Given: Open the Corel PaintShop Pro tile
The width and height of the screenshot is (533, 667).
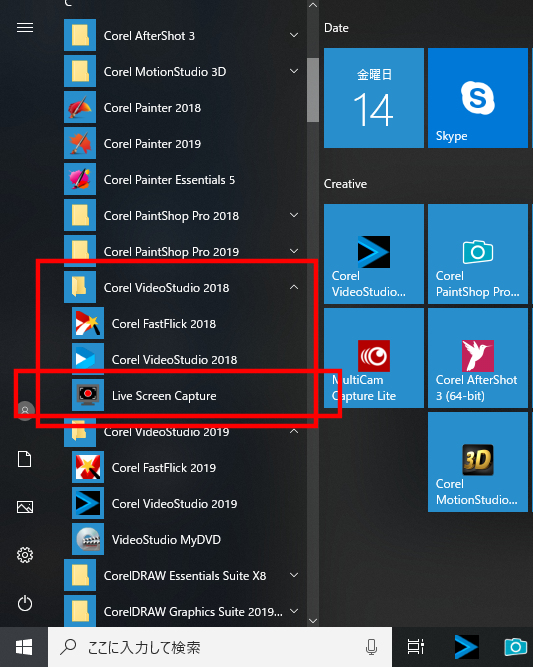Looking at the screenshot, I should [x=478, y=254].
